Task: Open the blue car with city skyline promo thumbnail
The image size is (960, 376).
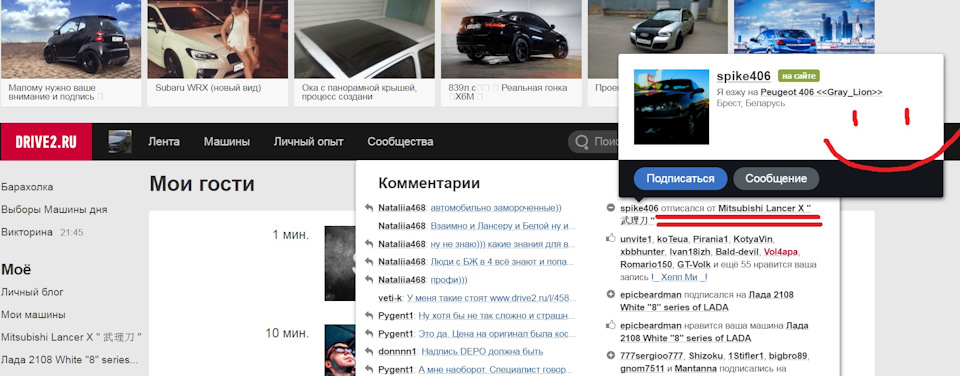Action: (x=805, y=27)
